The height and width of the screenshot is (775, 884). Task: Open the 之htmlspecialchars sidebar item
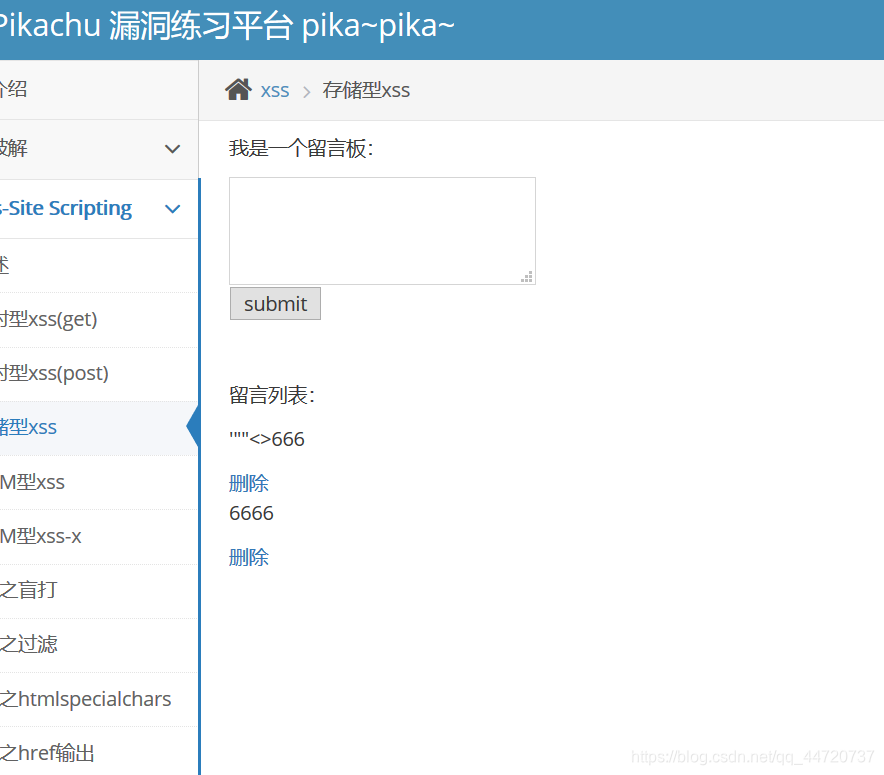85,699
